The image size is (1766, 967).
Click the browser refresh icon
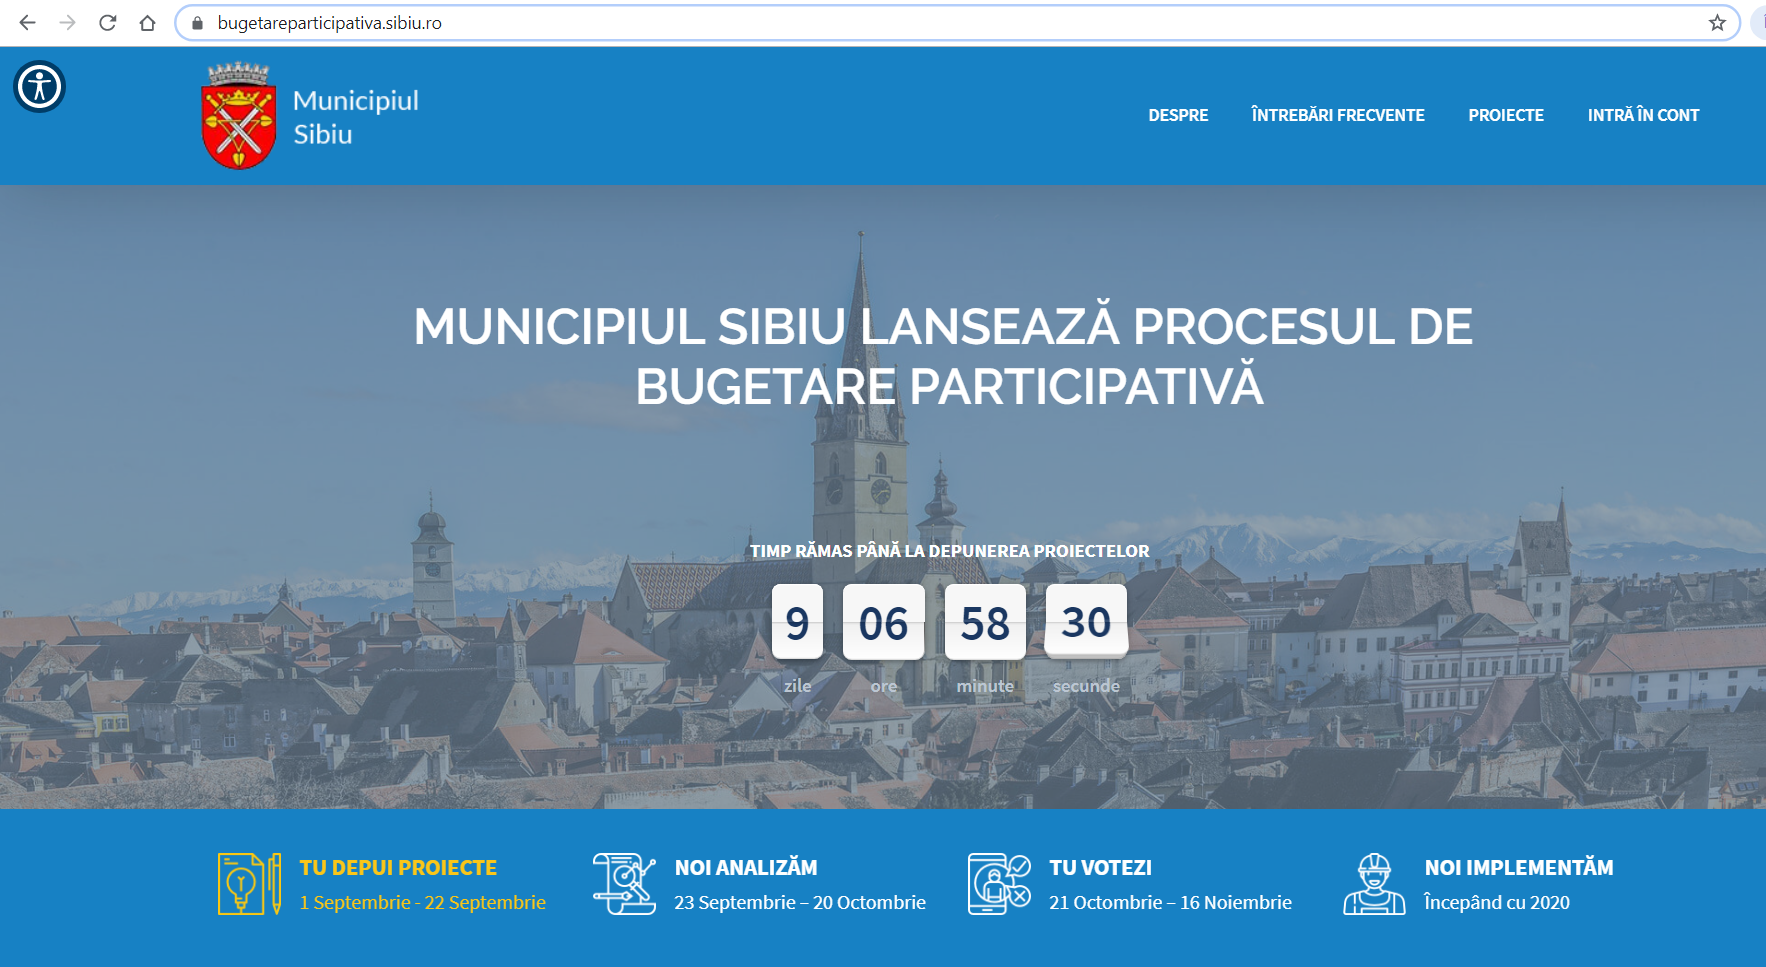coord(105,21)
